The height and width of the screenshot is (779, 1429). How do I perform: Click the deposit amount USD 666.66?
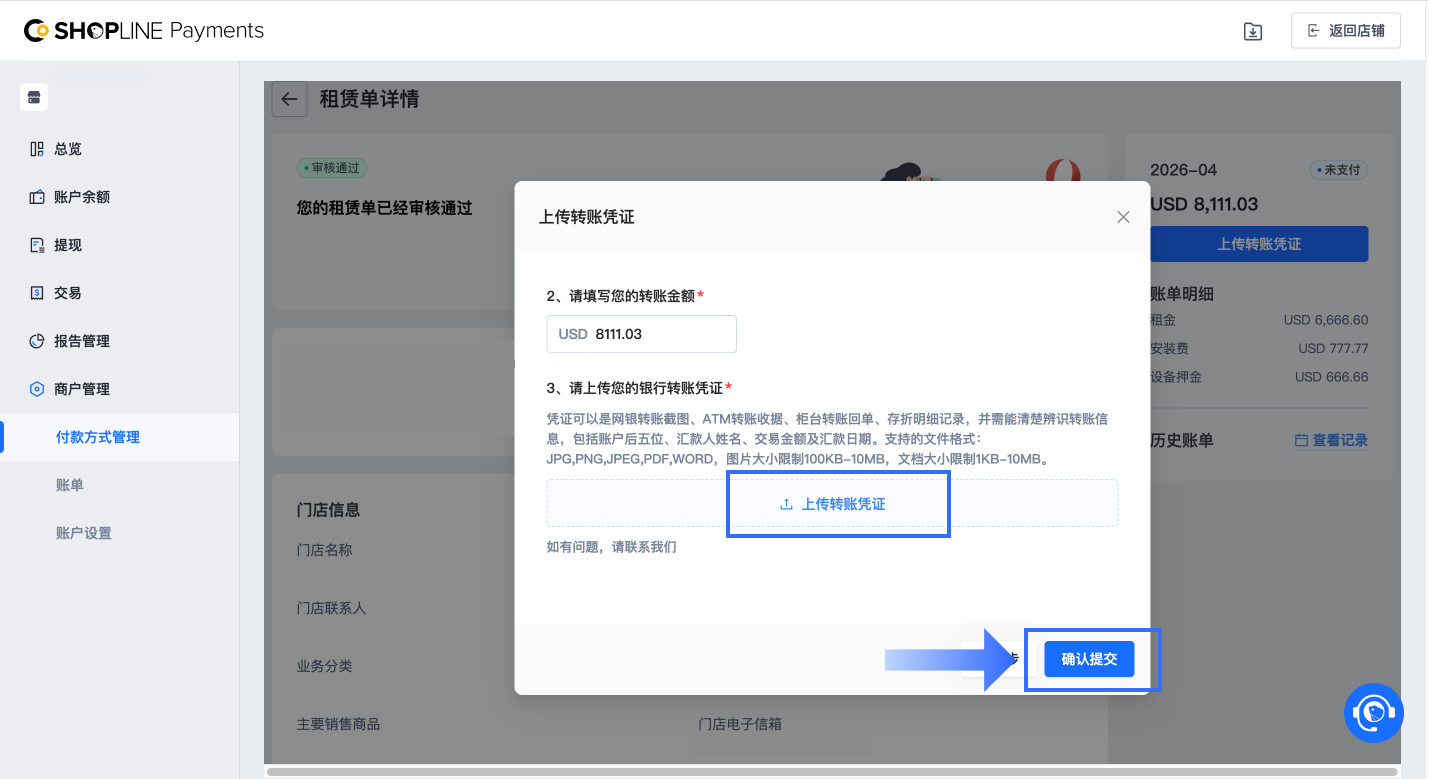[x=1331, y=377]
